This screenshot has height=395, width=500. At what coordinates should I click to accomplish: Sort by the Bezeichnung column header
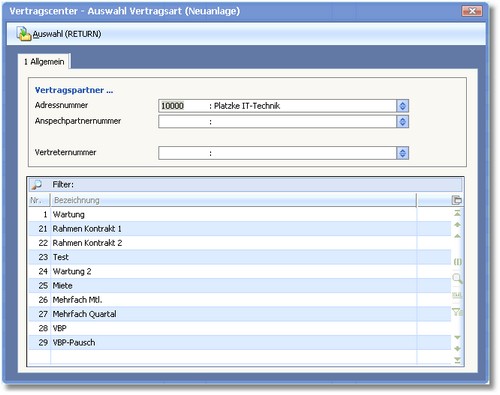233,200
